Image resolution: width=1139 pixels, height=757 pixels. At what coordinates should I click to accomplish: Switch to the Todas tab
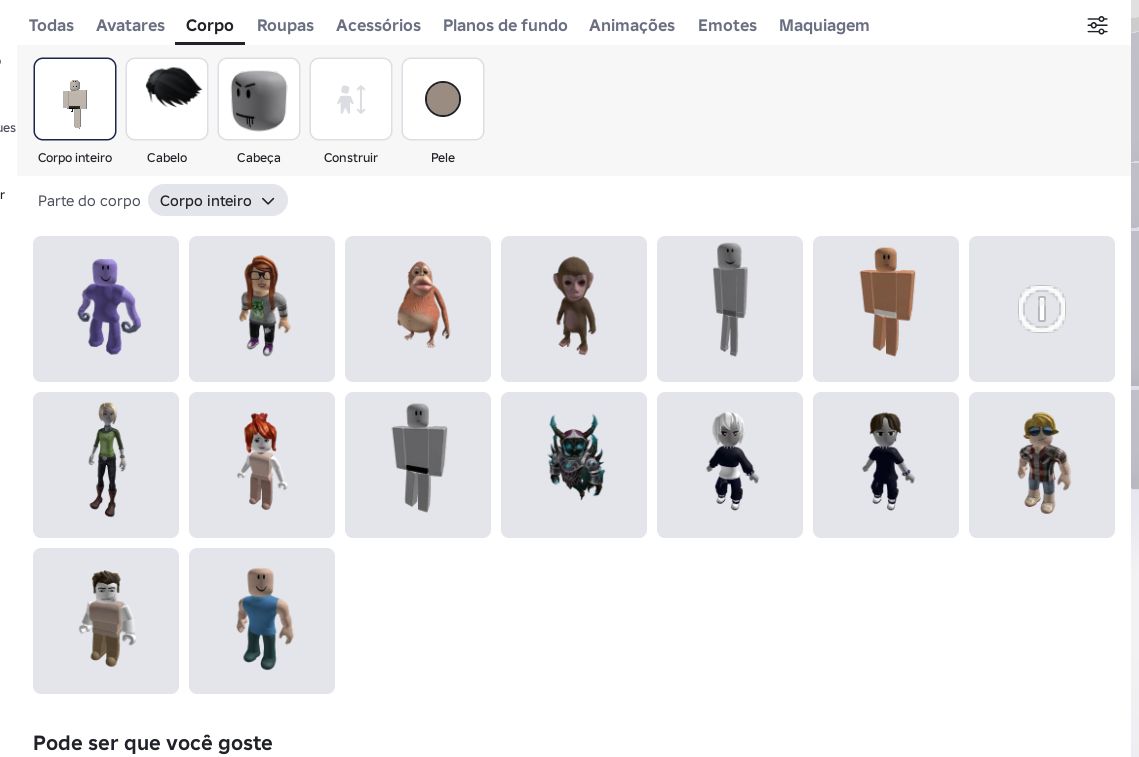(52, 25)
